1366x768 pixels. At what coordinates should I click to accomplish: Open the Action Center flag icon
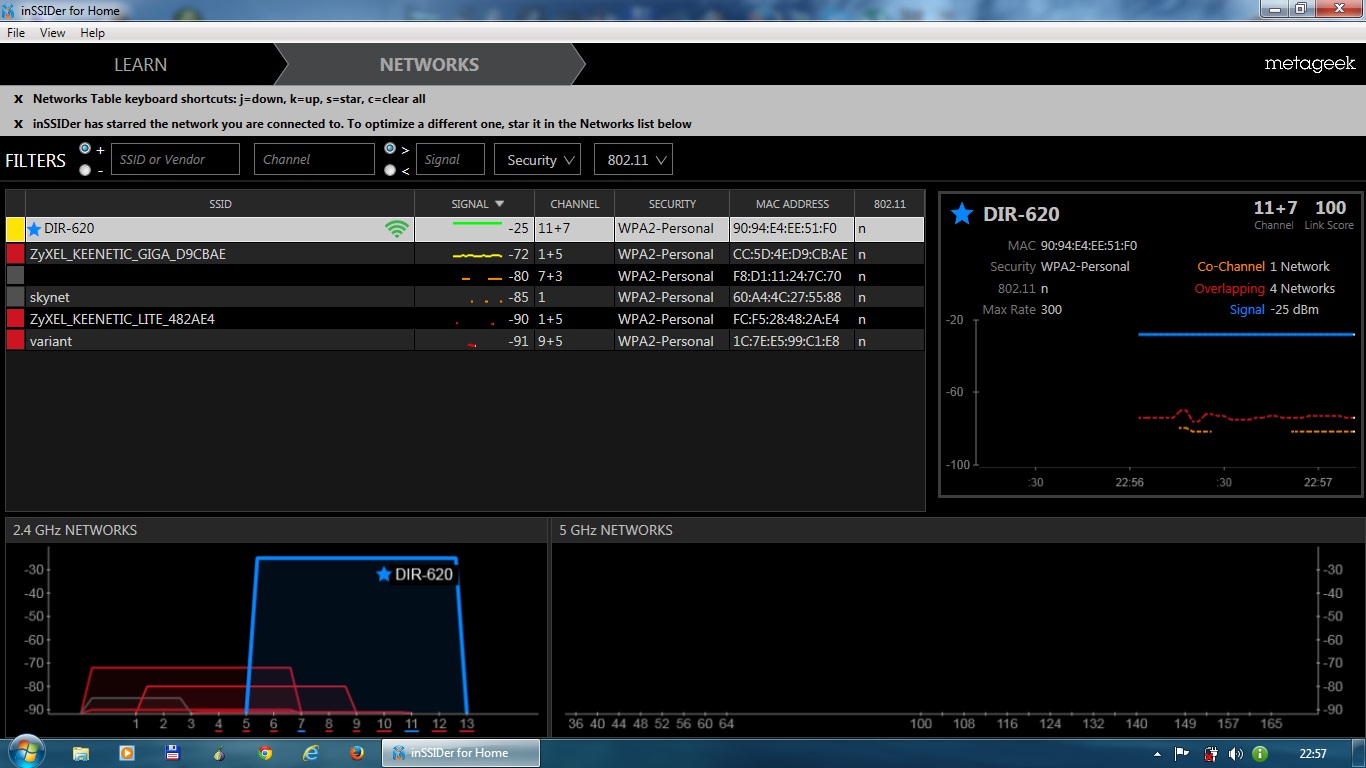tap(1182, 754)
